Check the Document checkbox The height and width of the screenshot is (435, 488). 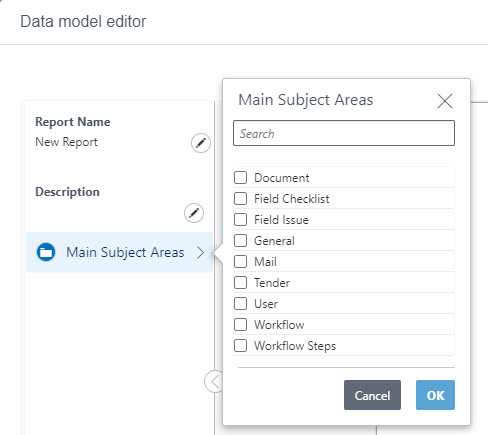pos(240,178)
